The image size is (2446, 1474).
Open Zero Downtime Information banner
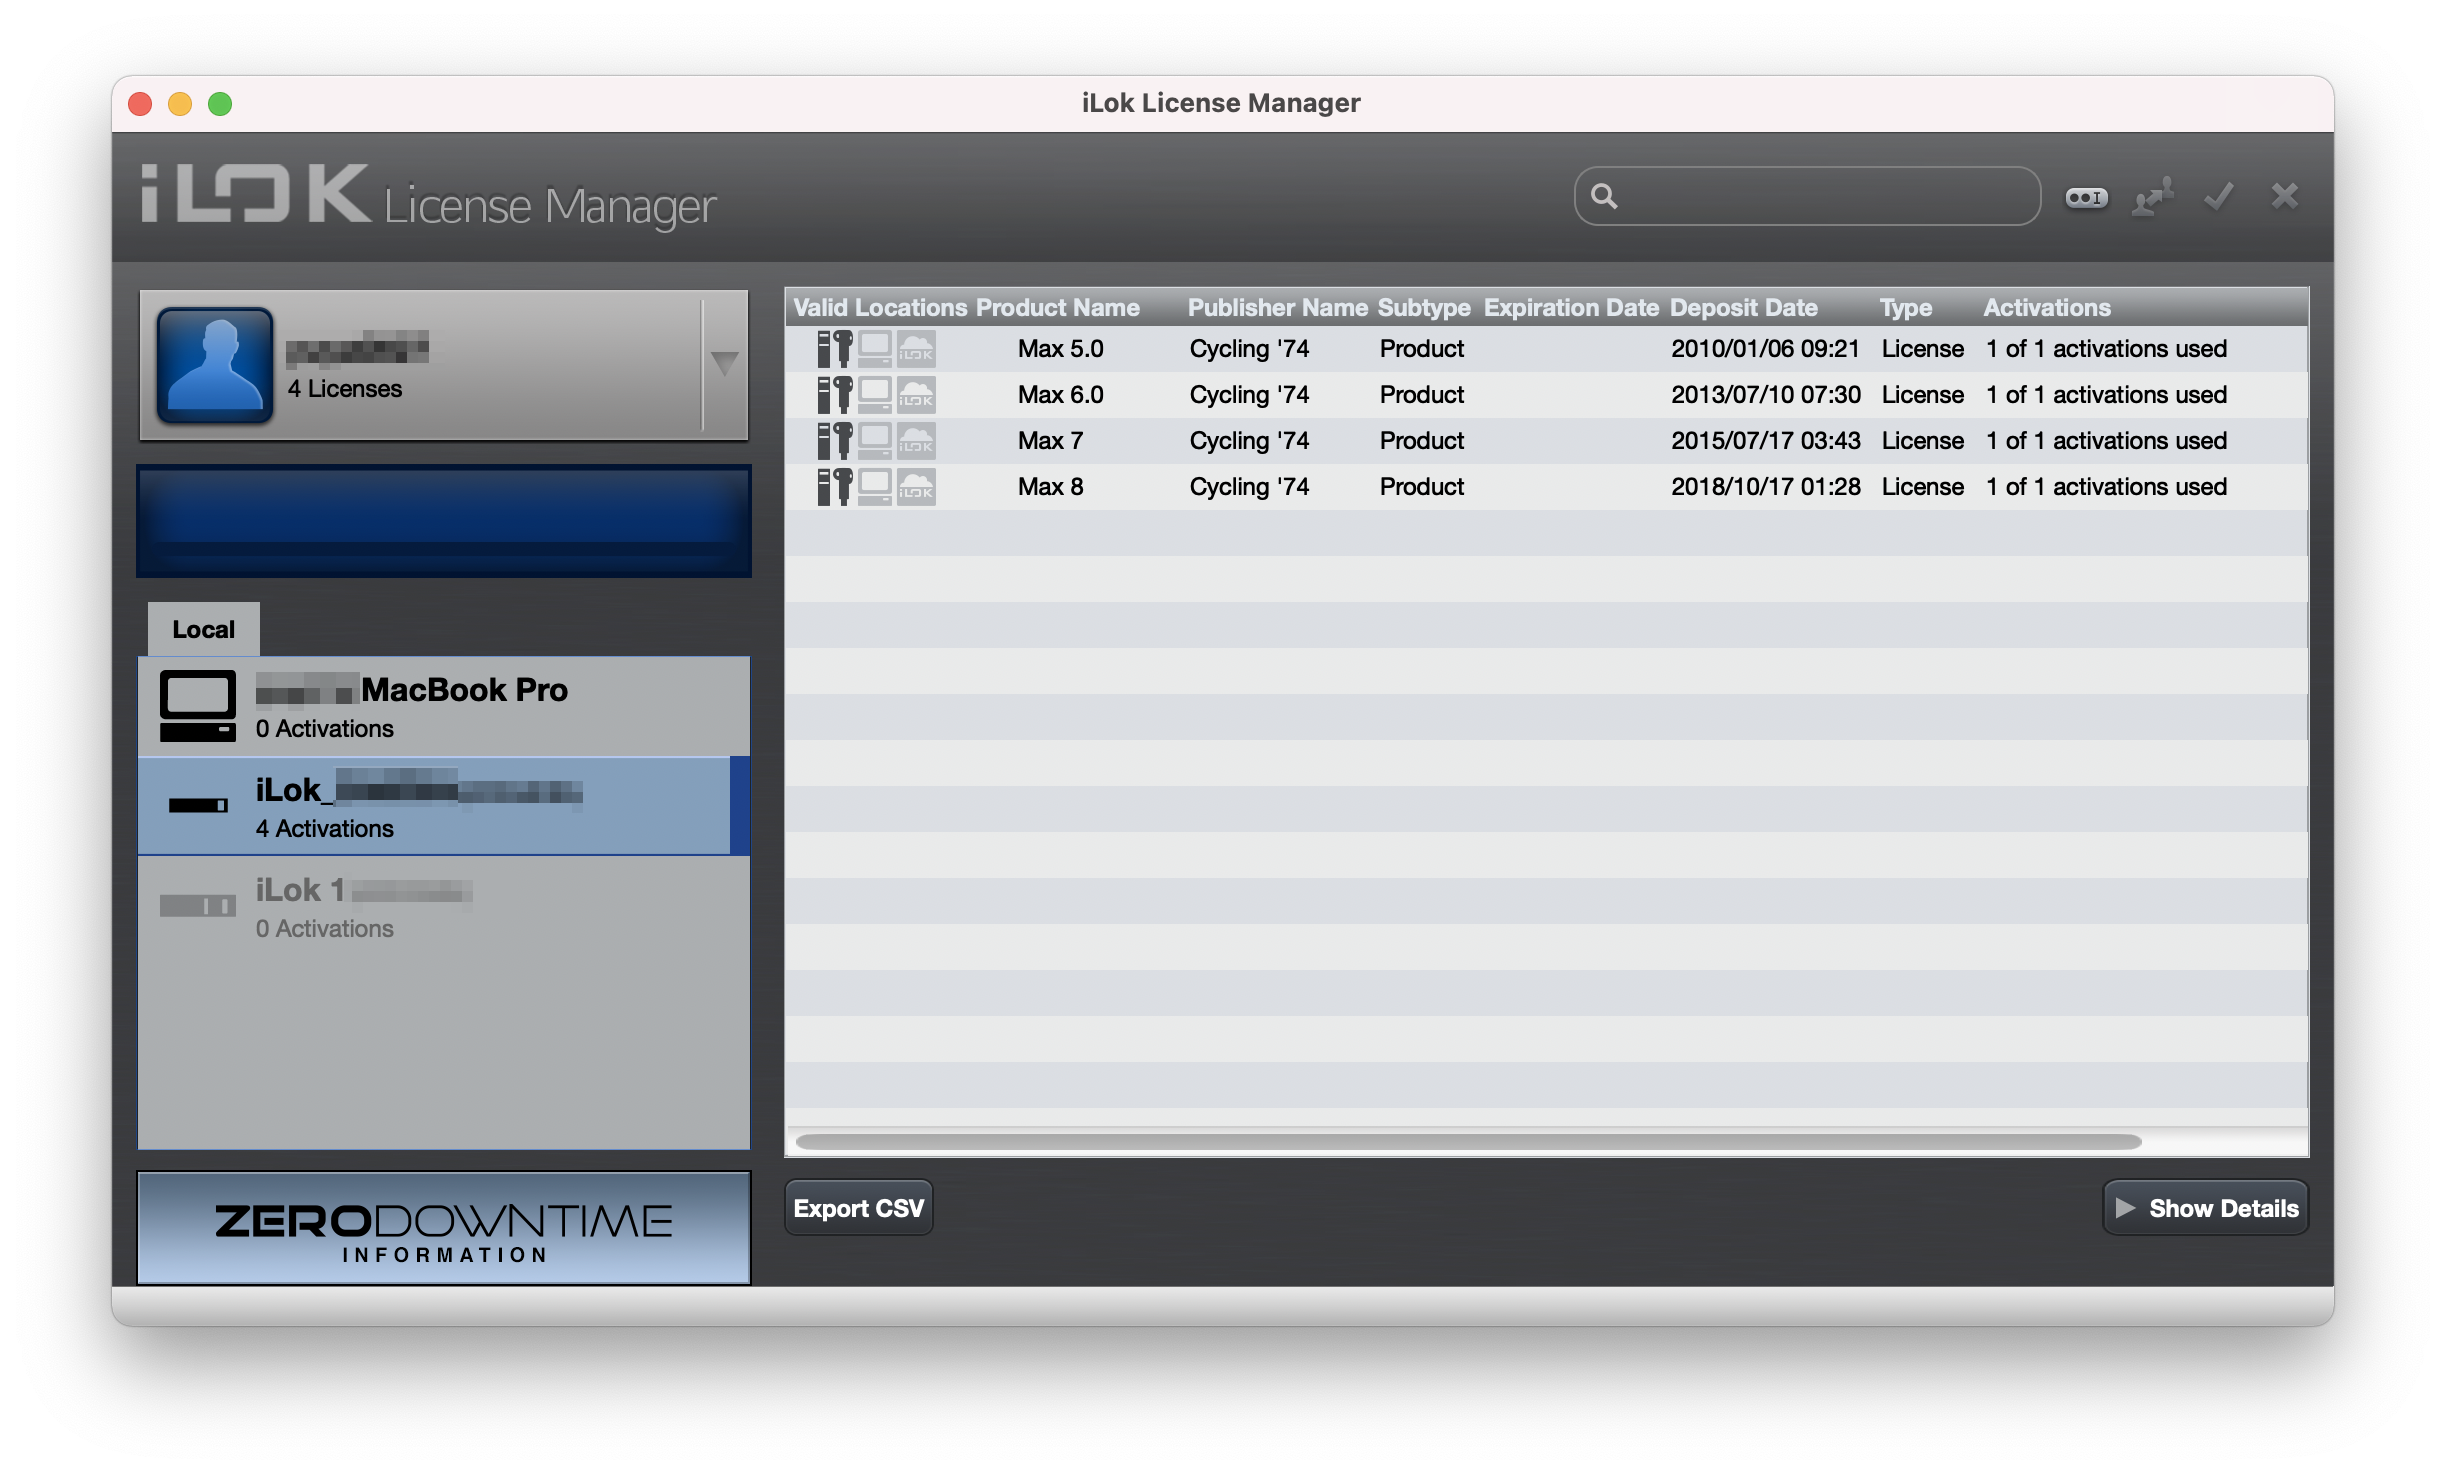(444, 1229)
